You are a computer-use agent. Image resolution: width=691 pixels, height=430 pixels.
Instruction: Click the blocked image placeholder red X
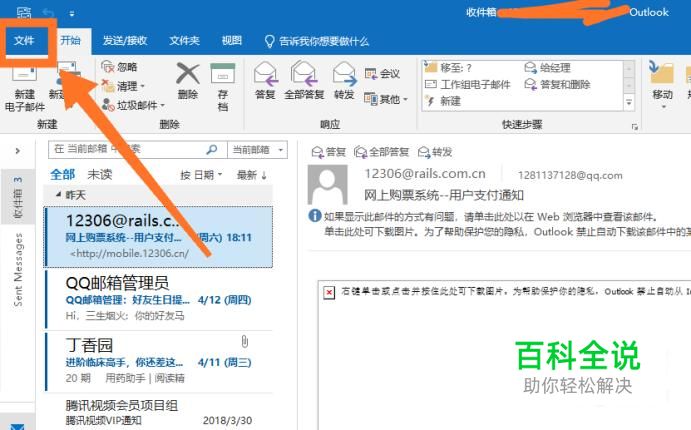329,292
